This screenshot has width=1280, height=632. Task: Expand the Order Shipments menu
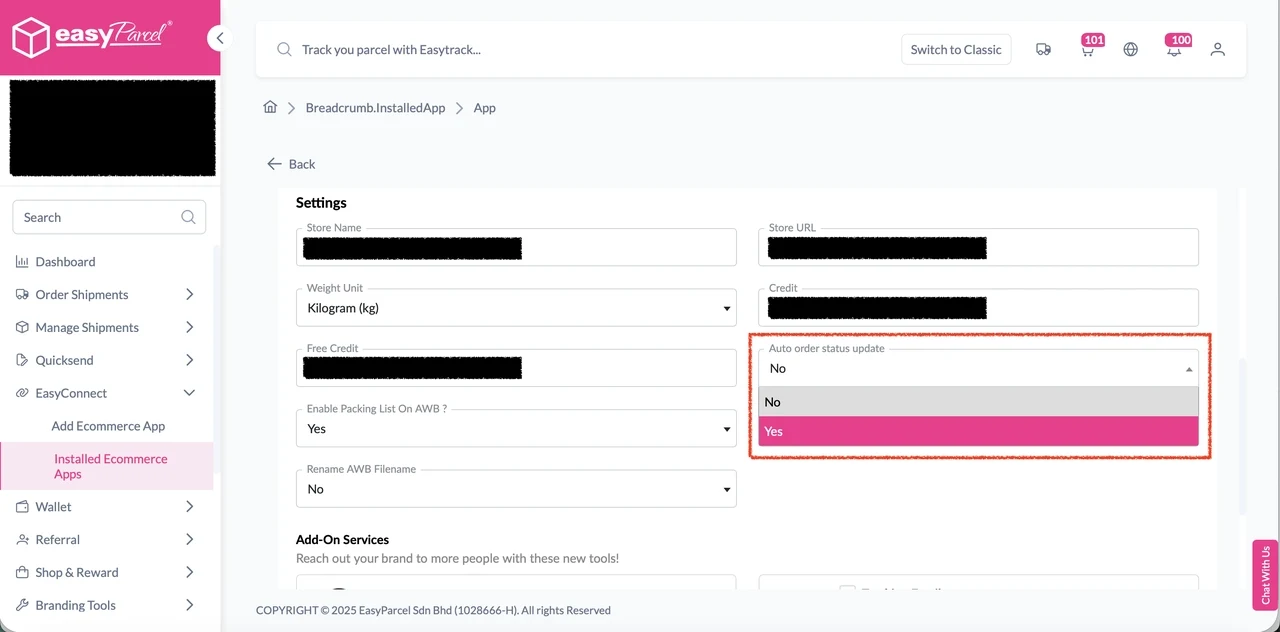click(x=189, y=294)
